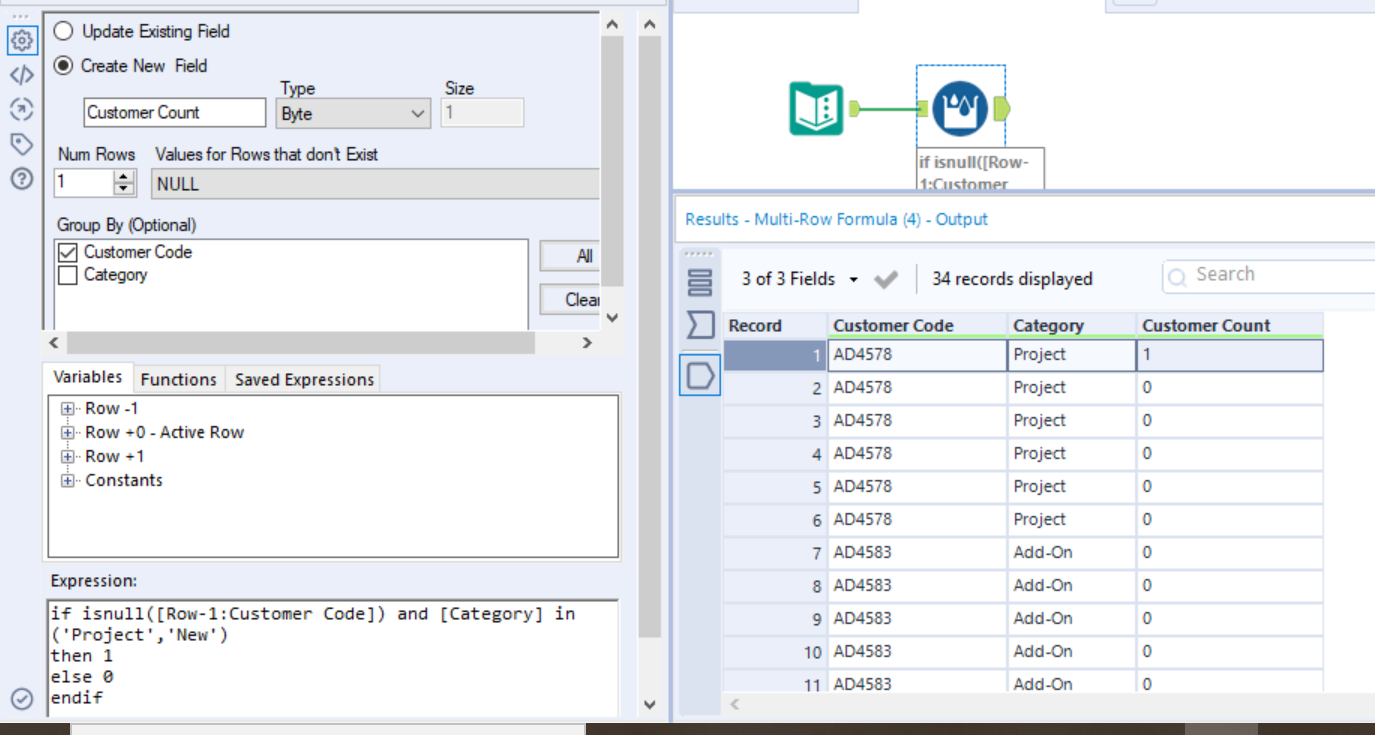This screenshot has width=1375, height=735.
Task: Click the Customer Count column header
Action: tap(1205, 326)
